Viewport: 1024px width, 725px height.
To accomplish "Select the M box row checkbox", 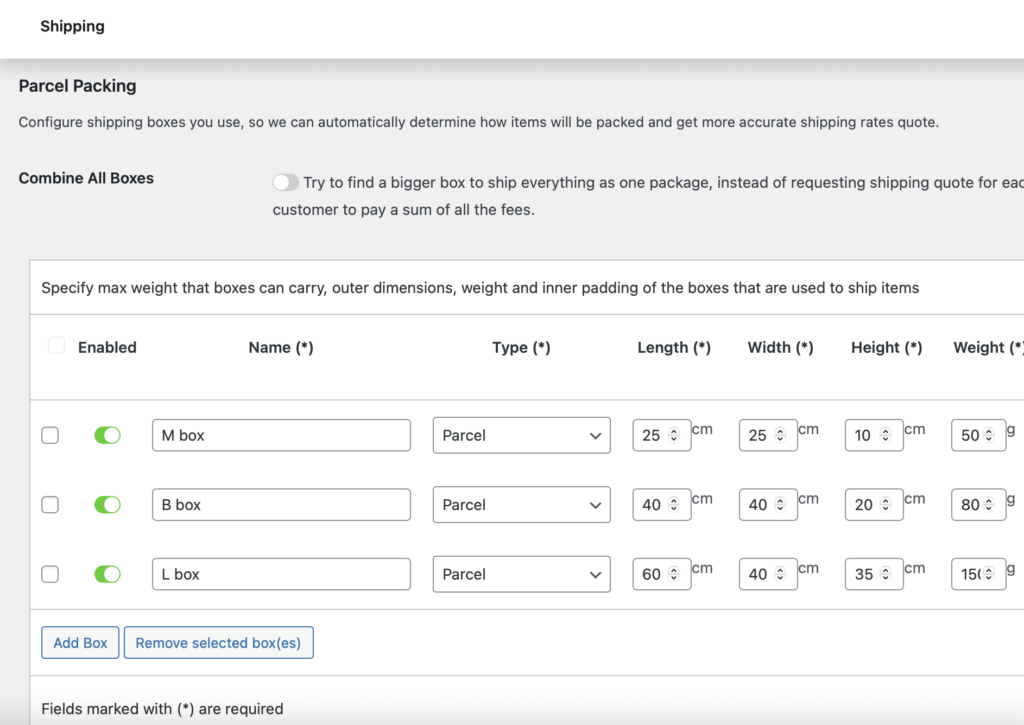I will 50,435.
